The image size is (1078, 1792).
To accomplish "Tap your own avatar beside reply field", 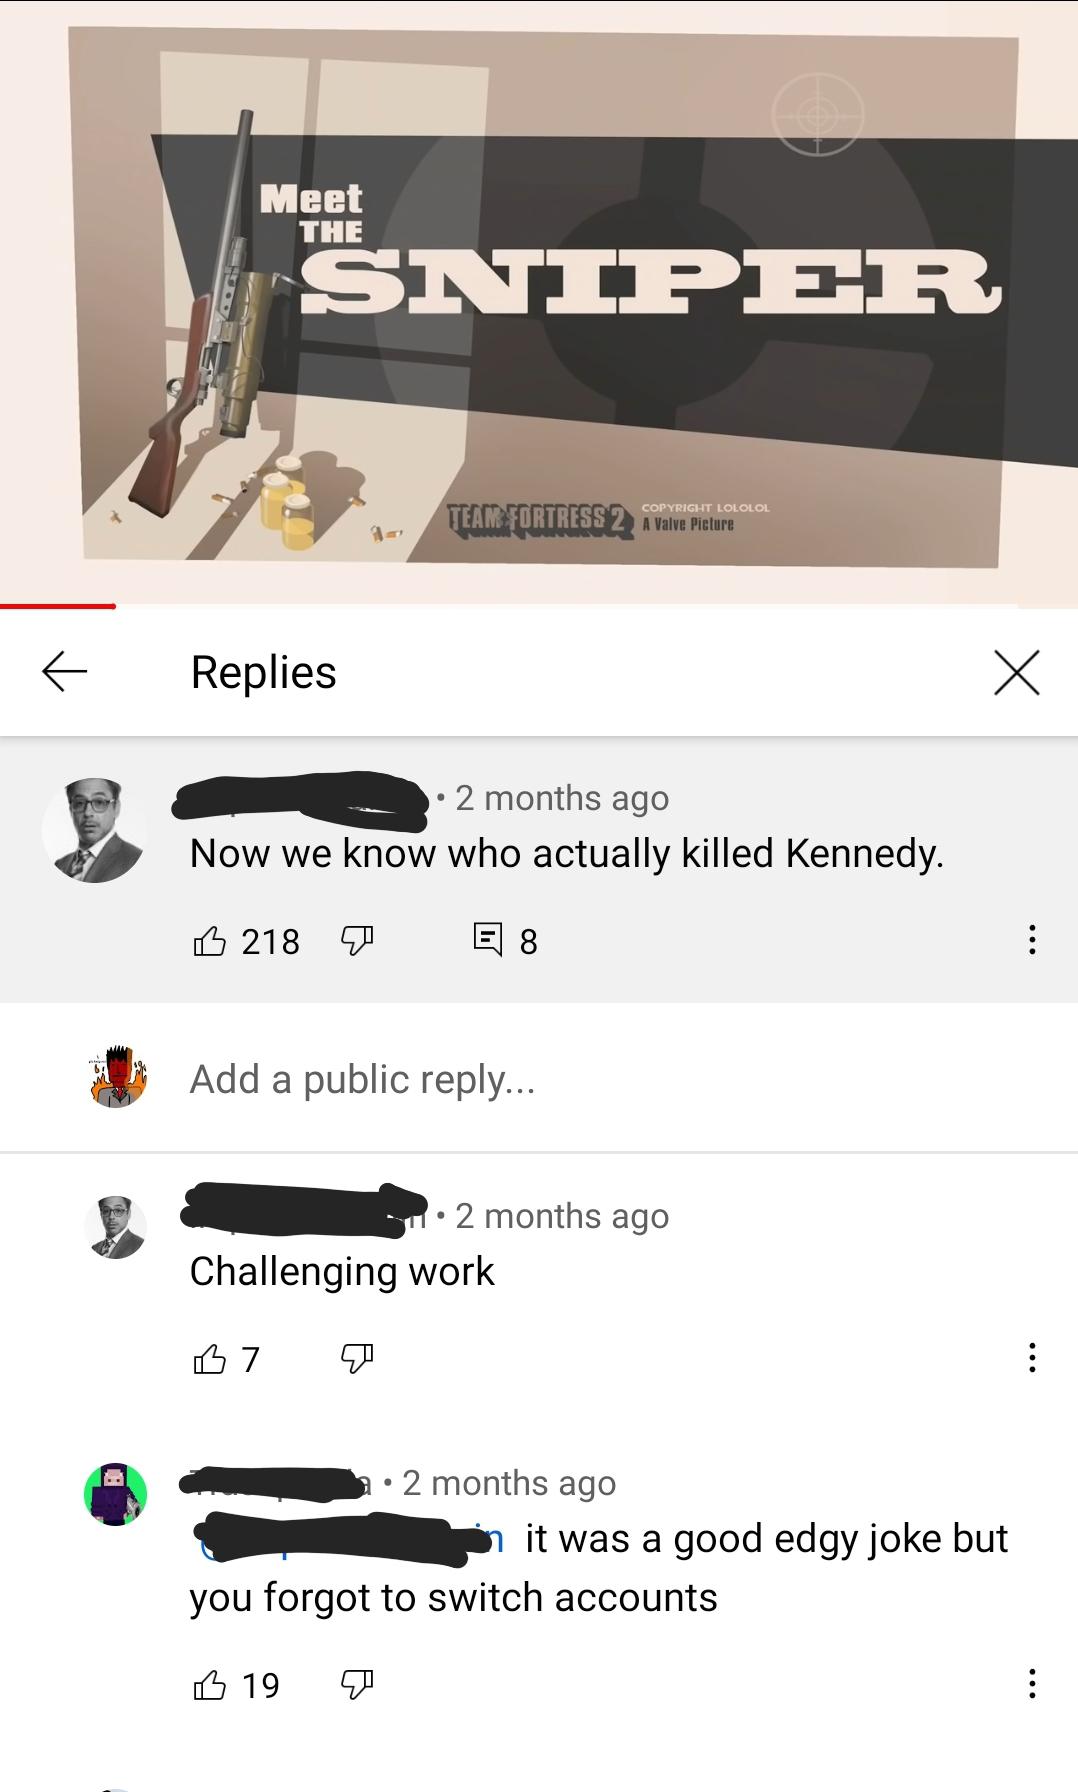I will coord(117,1077).
